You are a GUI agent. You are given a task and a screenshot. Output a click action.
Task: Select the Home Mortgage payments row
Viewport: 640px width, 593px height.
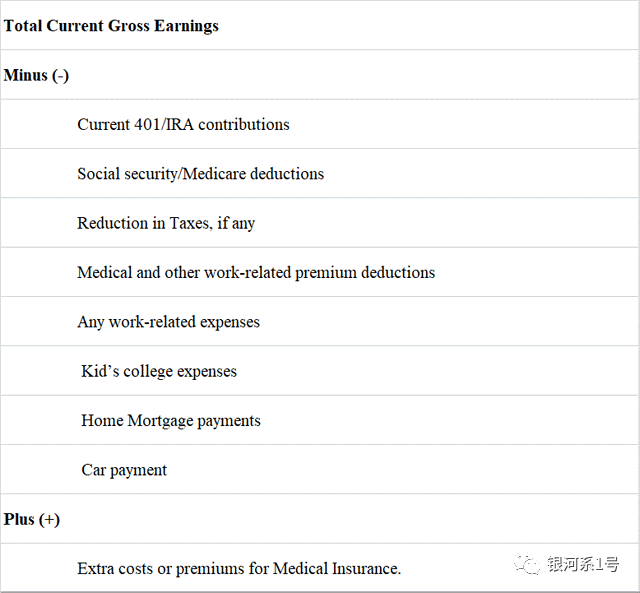pyautogui.click(x=171, y=421)
